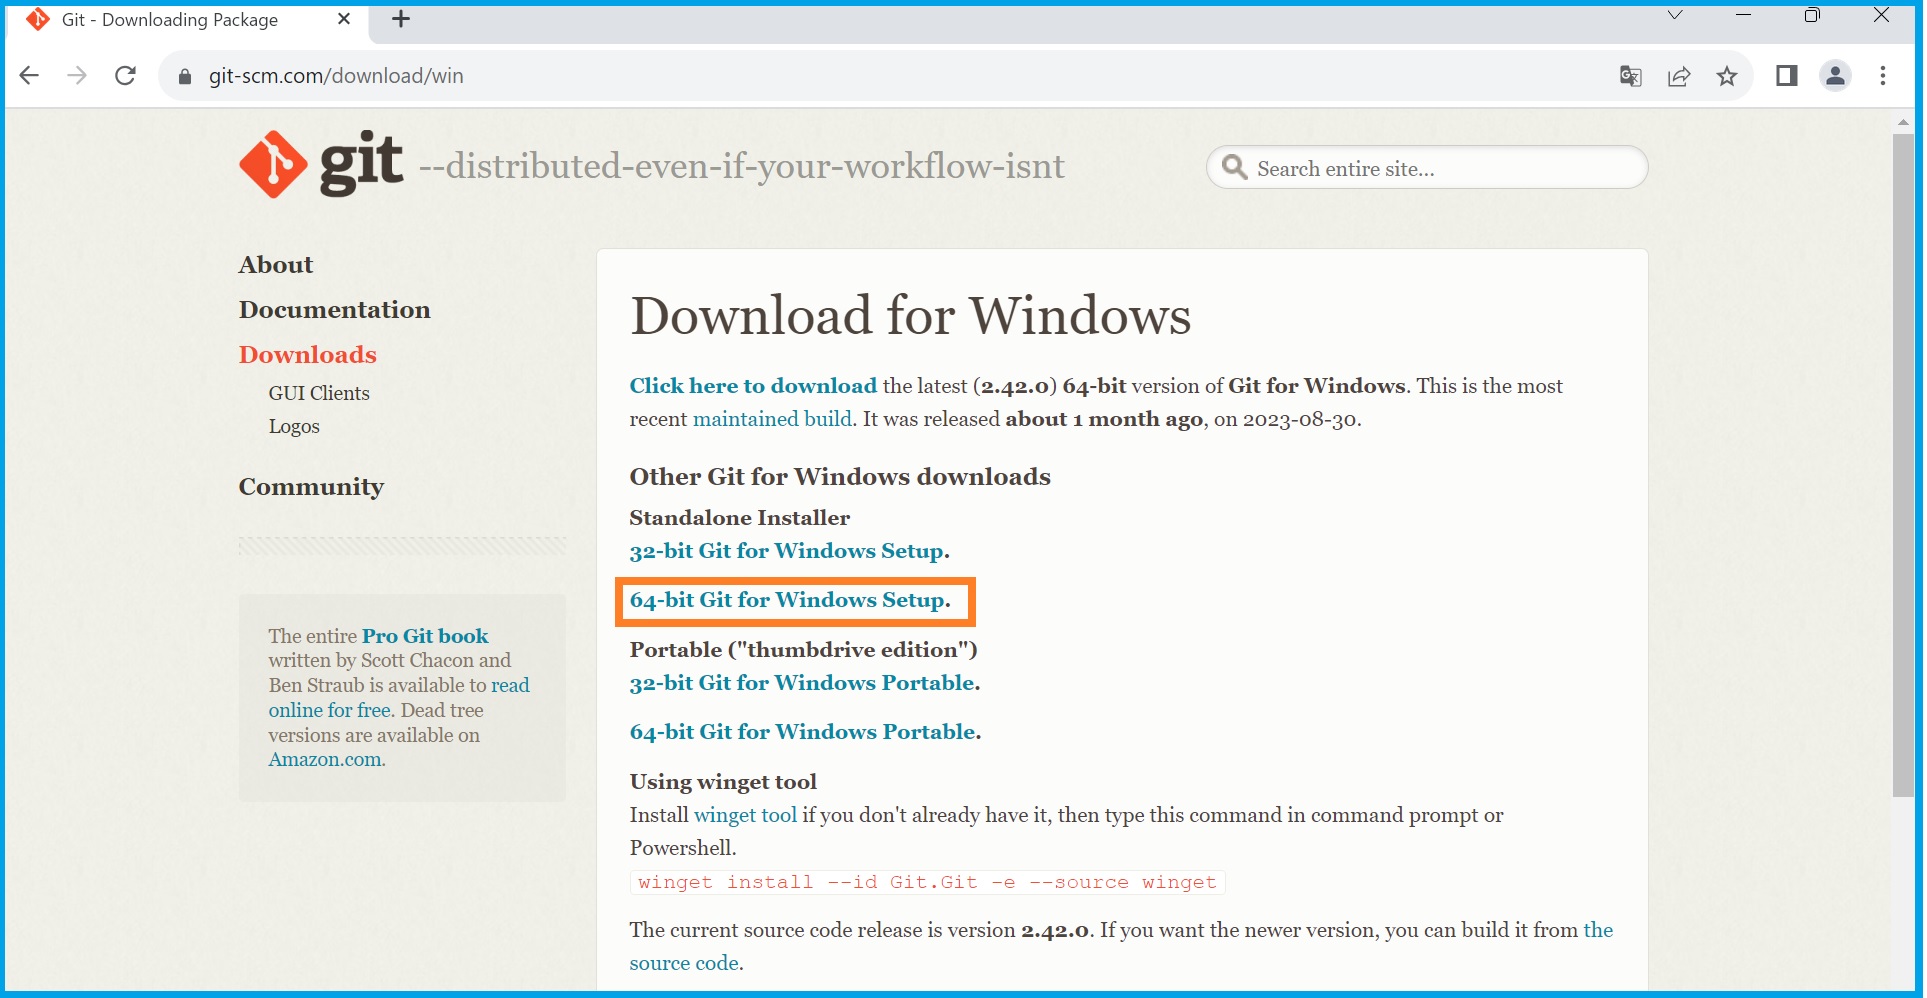
Task: Open the share options
Action: point(1679,75)
